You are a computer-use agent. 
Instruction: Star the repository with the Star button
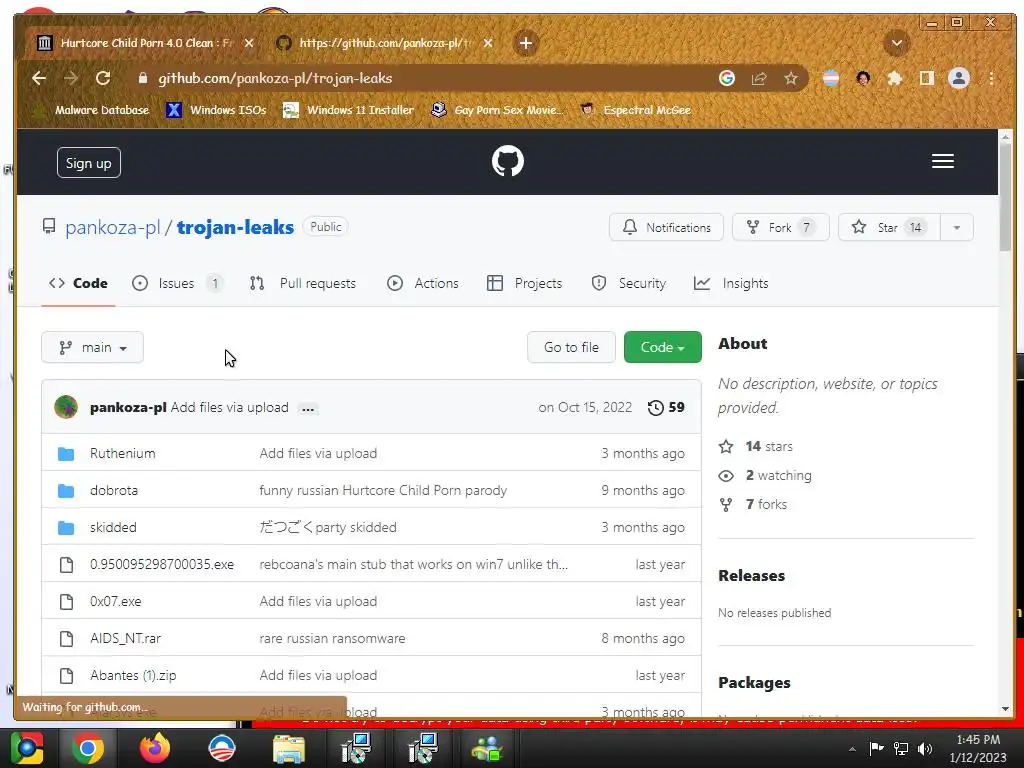tap(889, 227)
